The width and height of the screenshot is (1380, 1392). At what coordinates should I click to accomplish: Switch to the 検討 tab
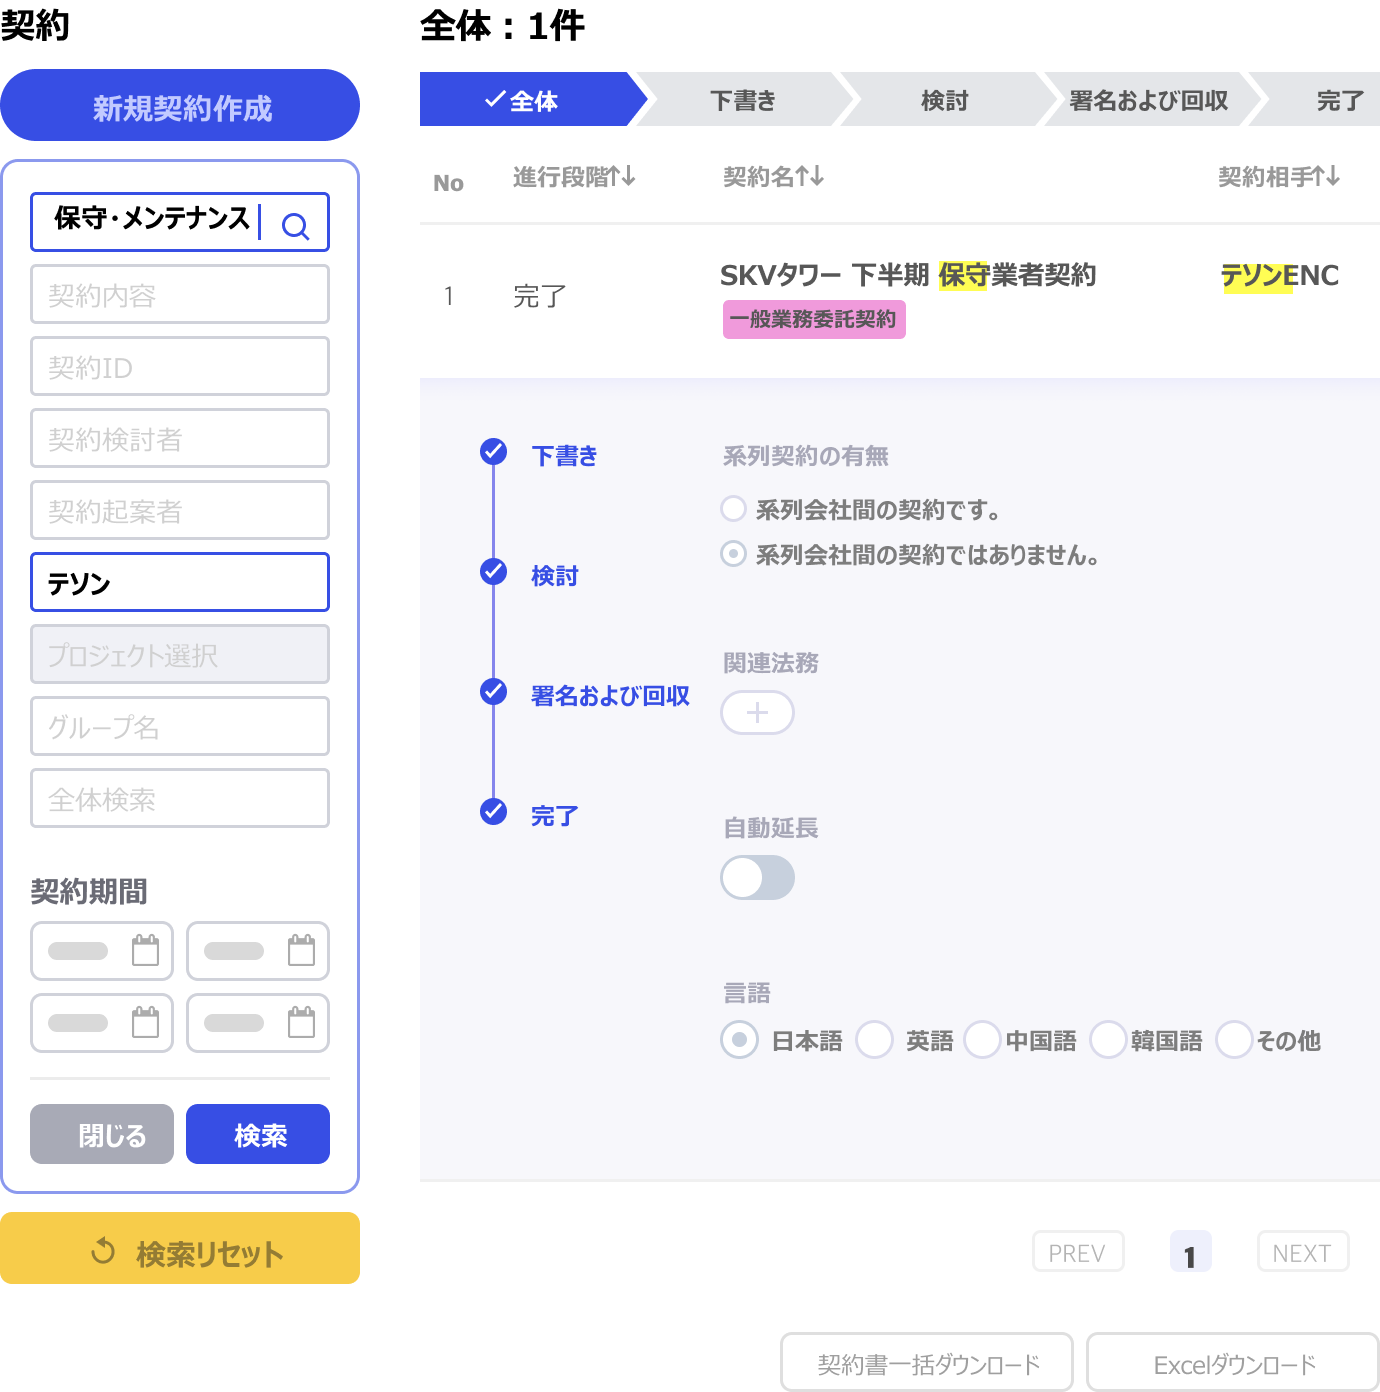[x=946, y=99]
